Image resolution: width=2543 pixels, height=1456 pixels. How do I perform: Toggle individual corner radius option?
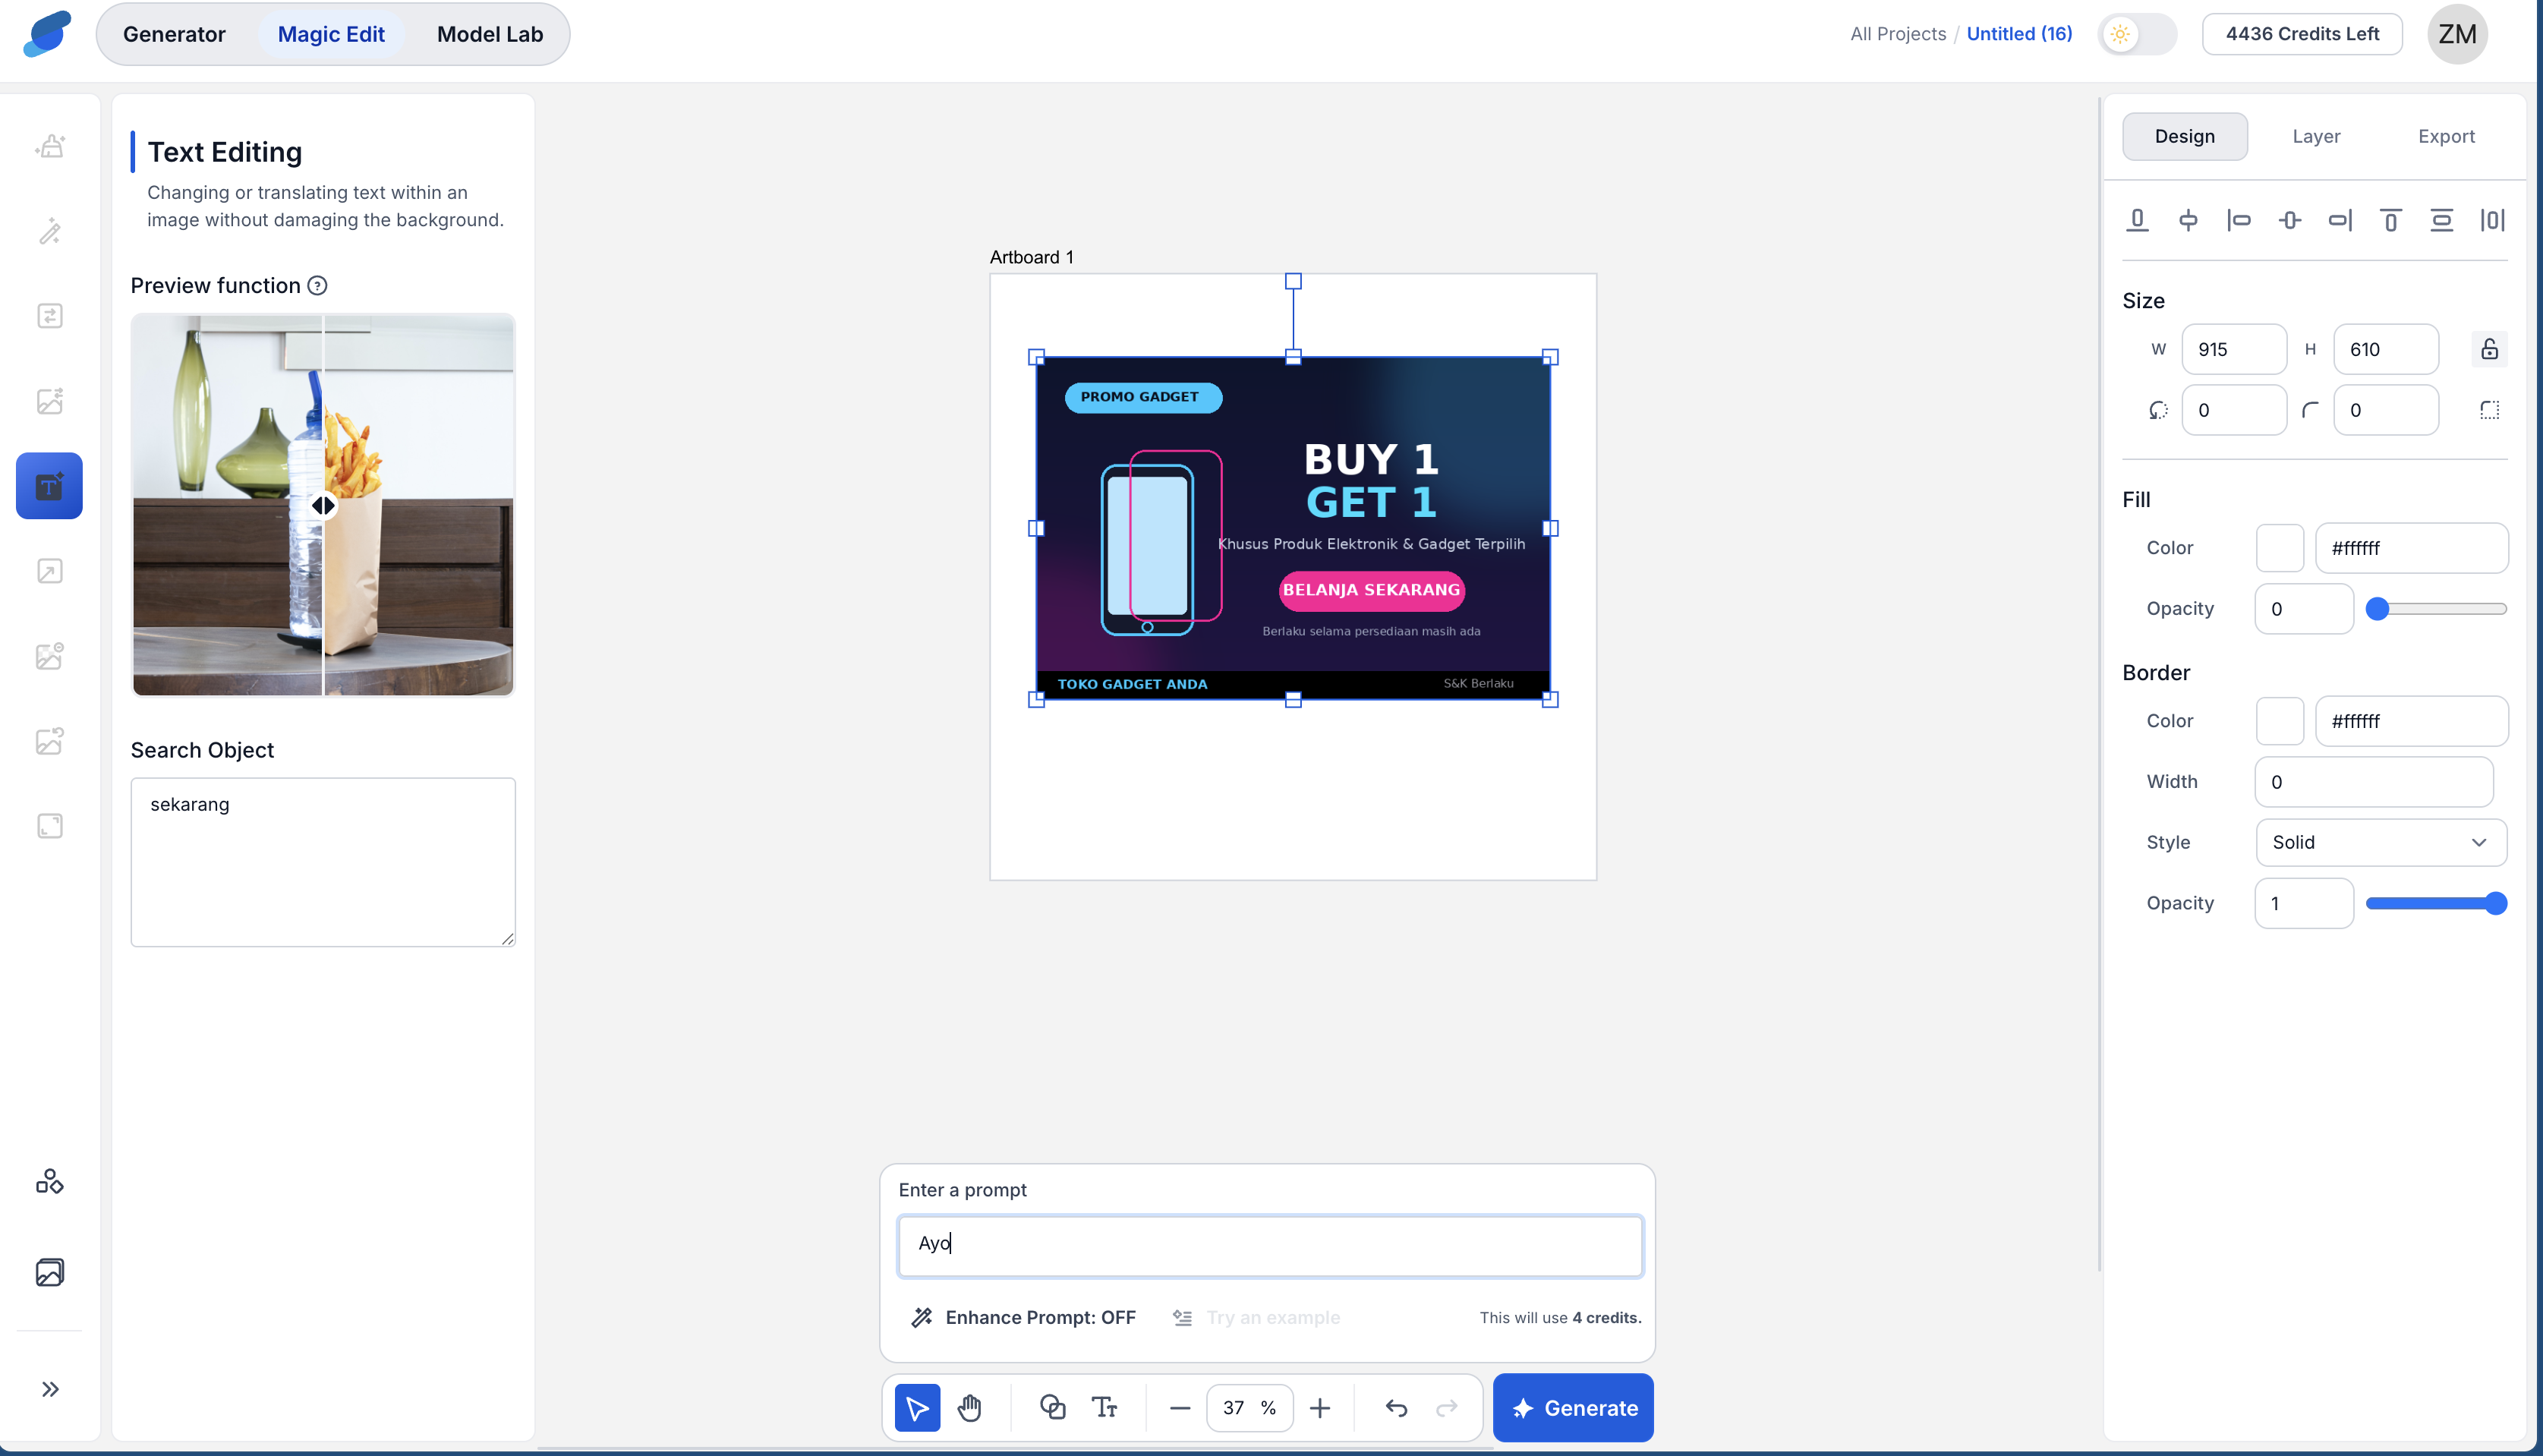(2490, 410)
